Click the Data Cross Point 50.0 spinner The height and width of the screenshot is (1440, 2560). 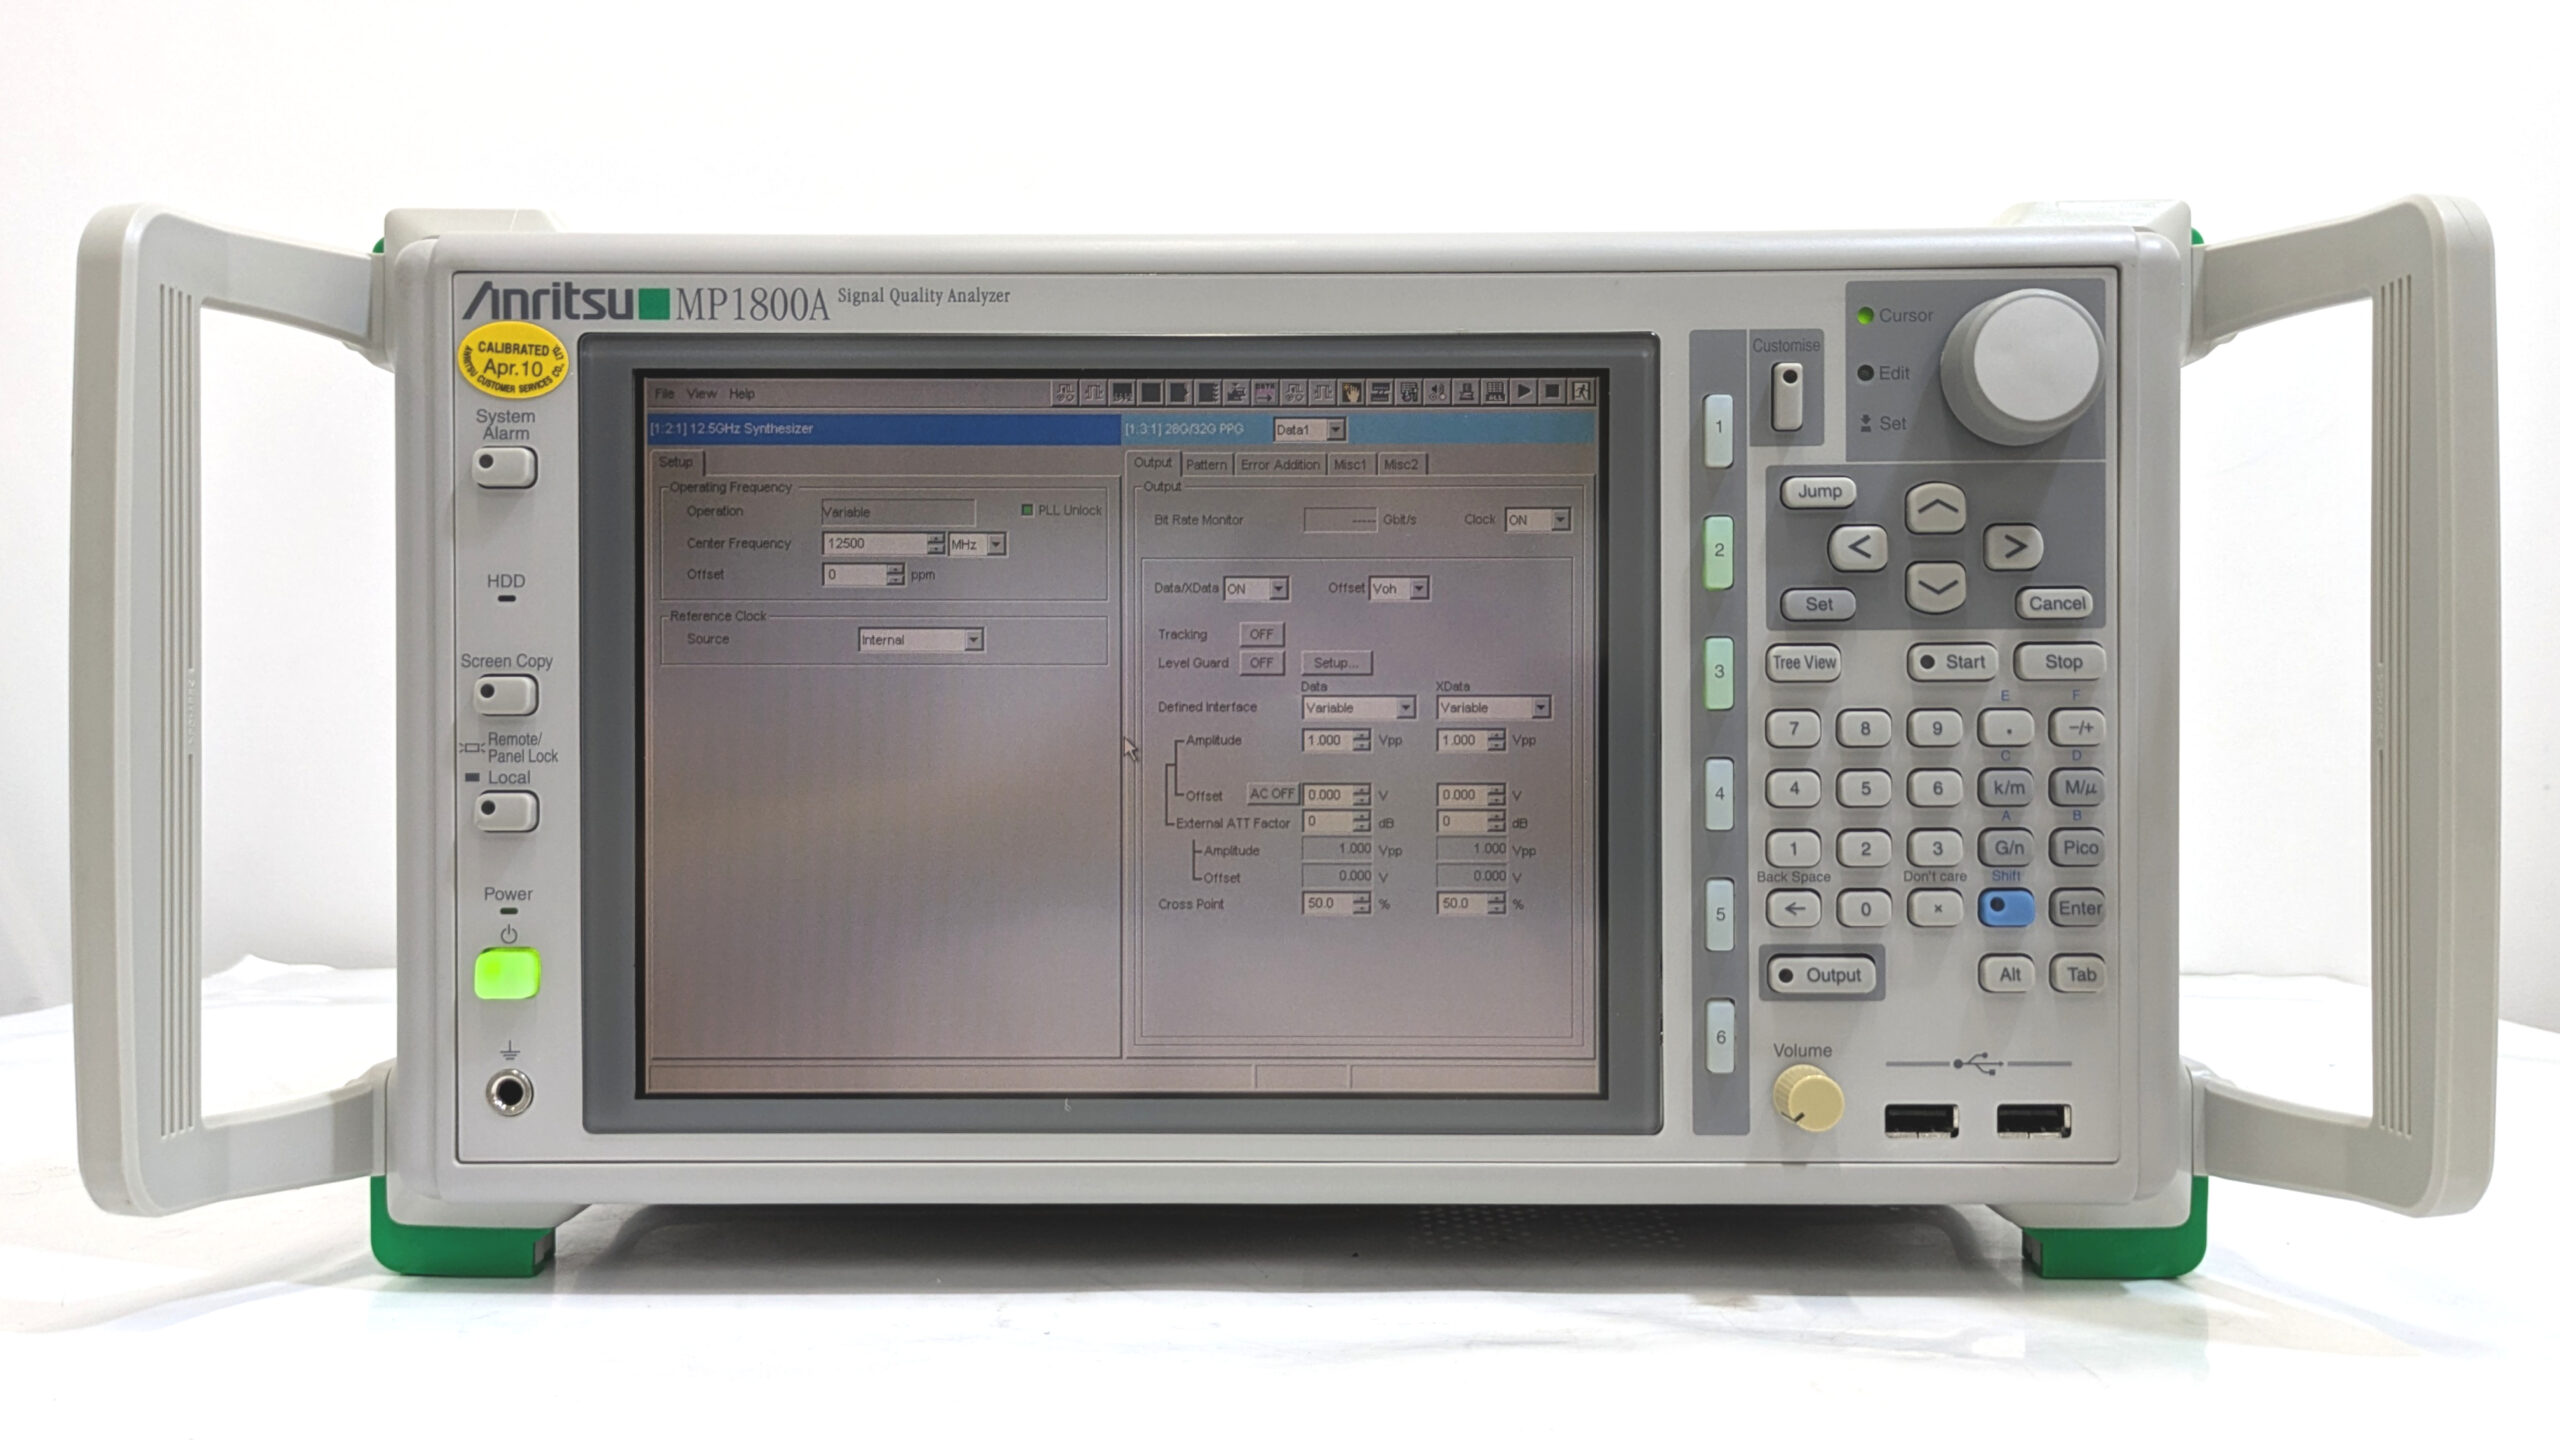click(1361, 904)
